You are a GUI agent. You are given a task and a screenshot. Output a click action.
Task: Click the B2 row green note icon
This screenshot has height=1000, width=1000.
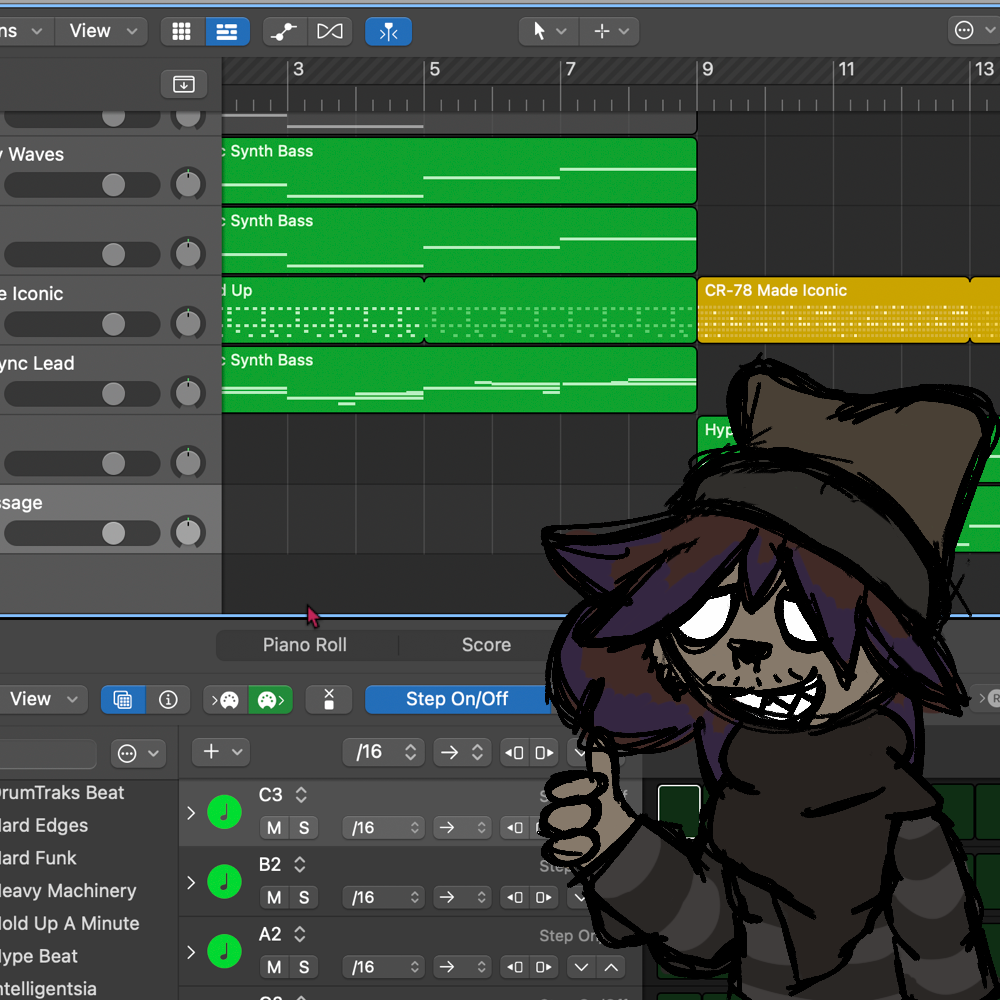[224, 881]
